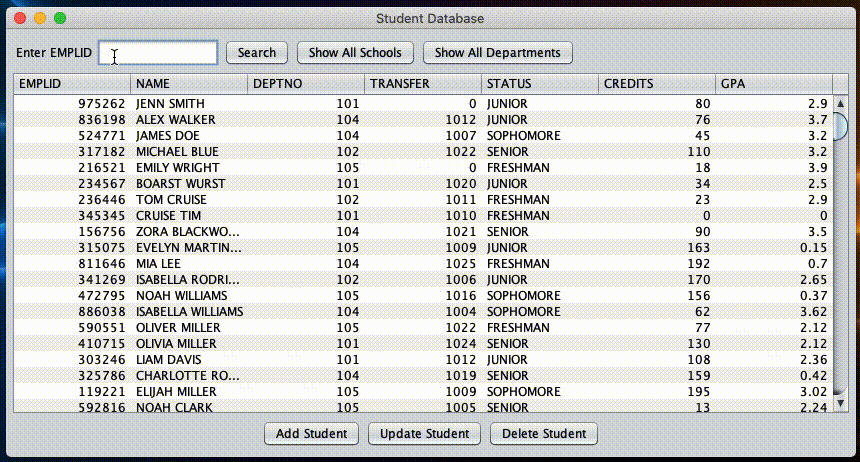Click GPA 3.9 in EMILY WRIGHT row
860x462 pixels.
(774, 167)
